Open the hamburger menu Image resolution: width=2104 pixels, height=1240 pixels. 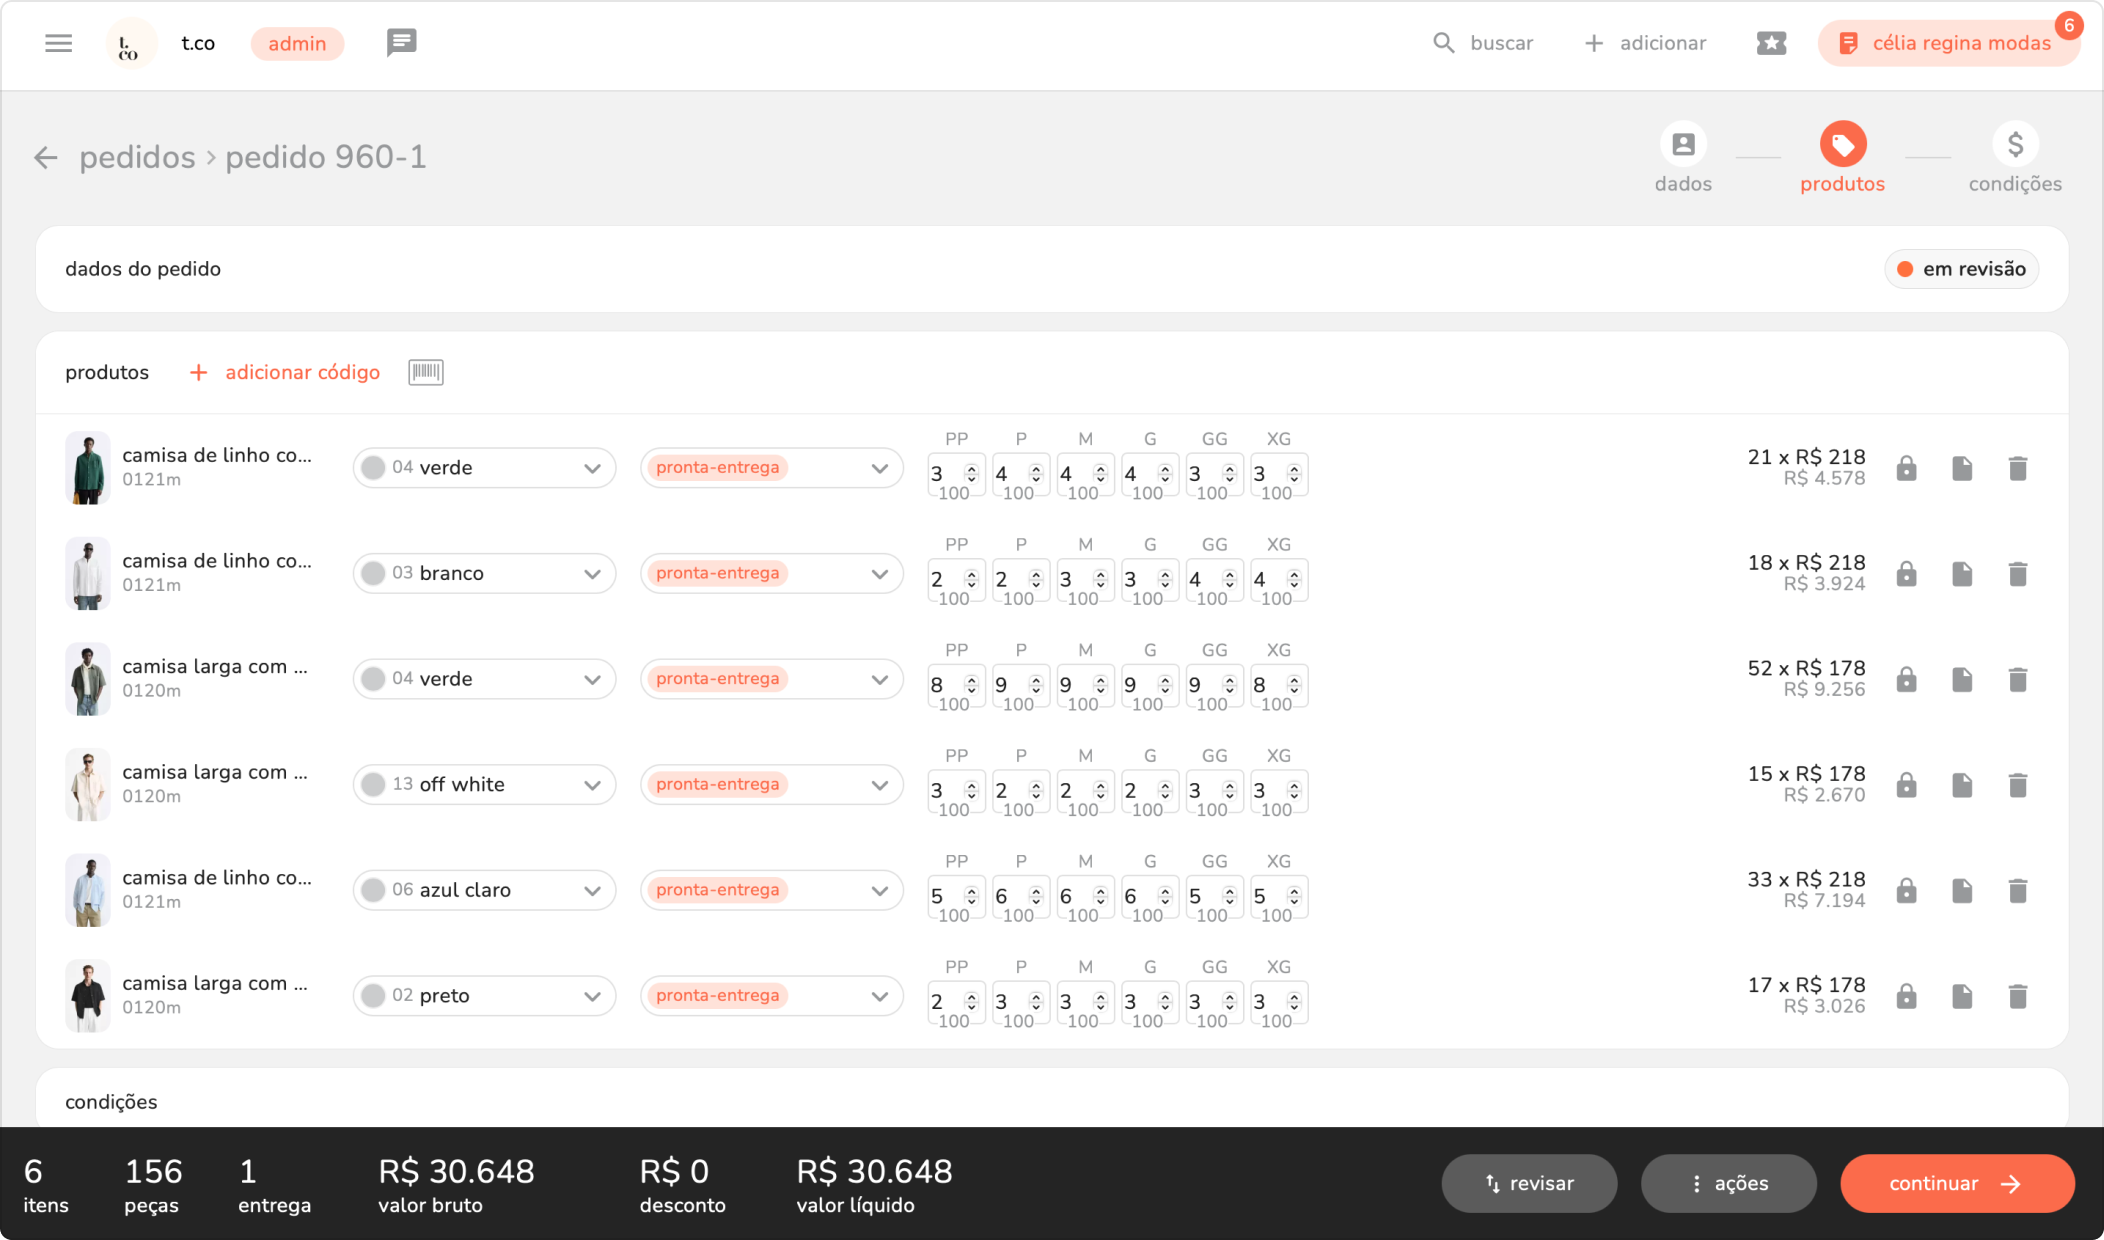[x=58, y=43]
